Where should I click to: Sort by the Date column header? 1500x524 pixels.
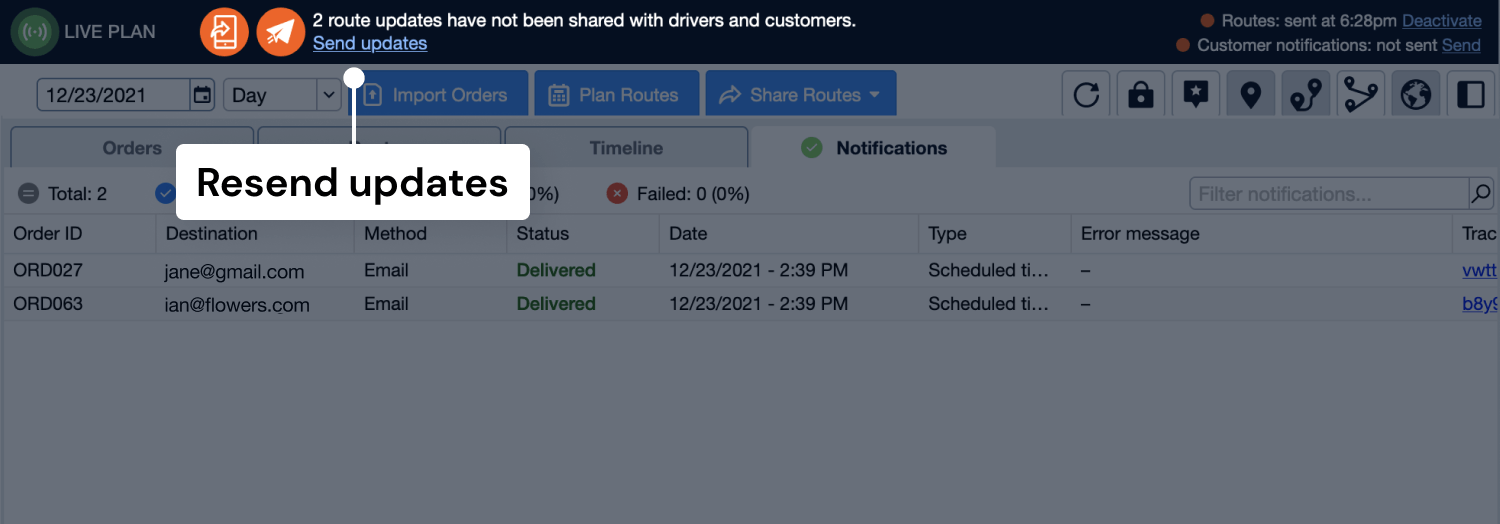(788, 234)
